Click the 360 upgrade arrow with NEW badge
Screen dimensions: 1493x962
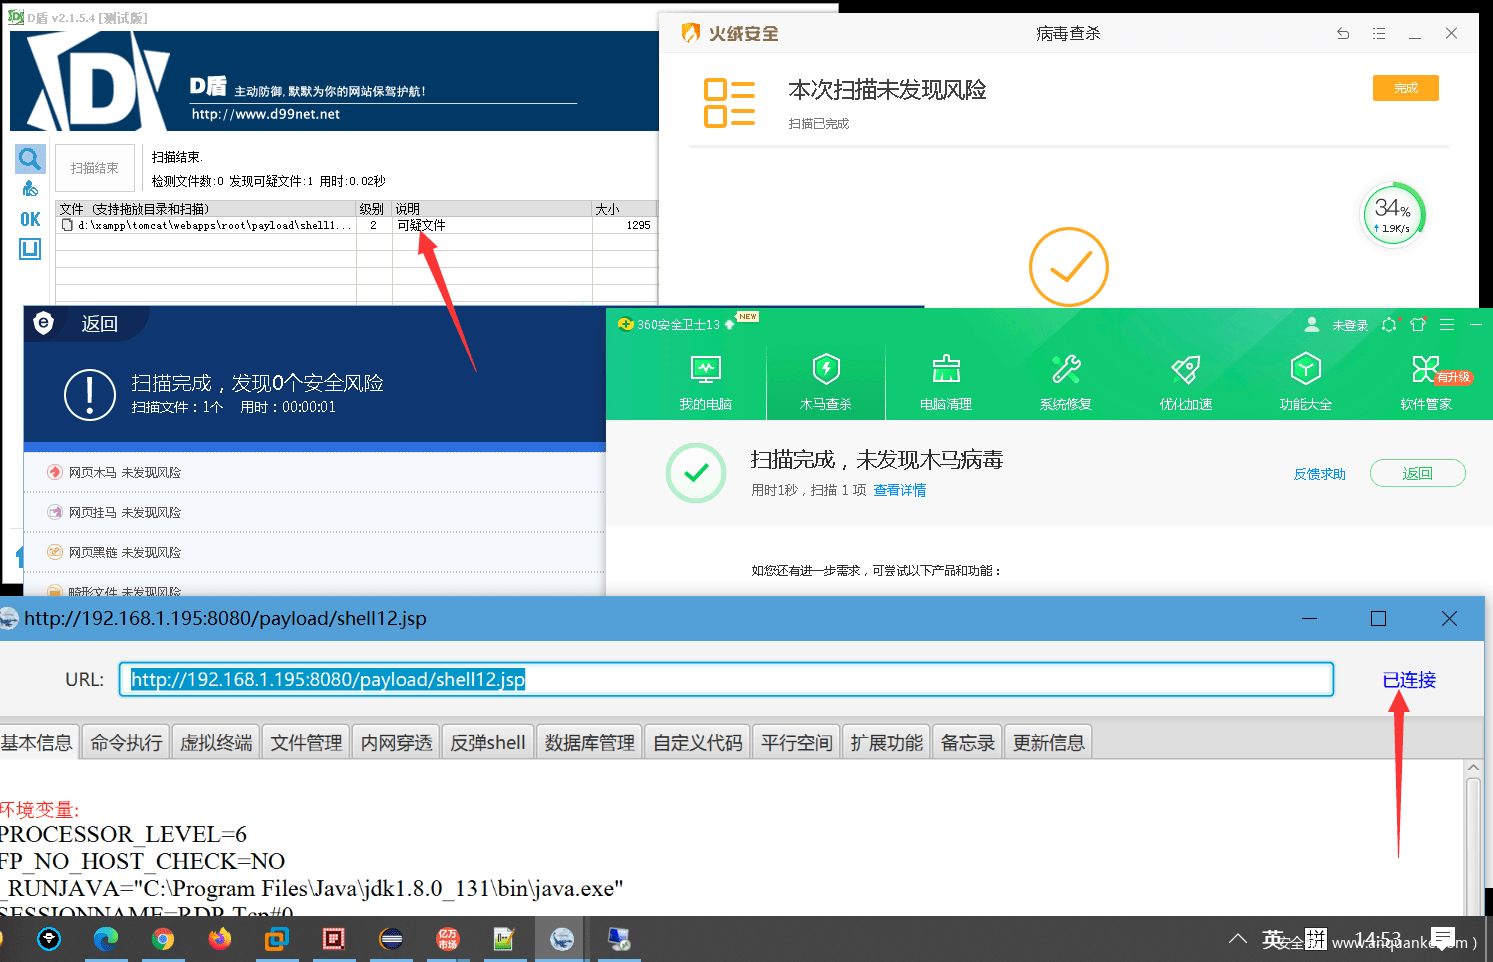click(730, 324)
